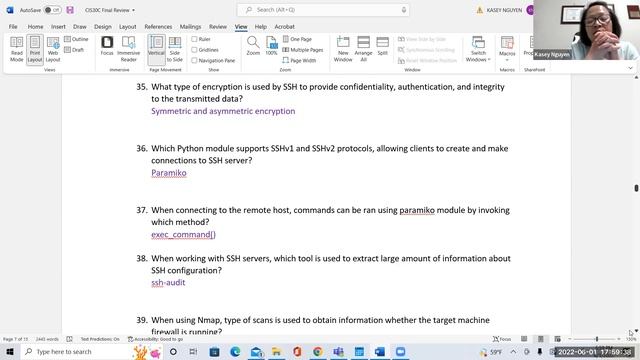The image size is (640, 360).
Task: Toggle the AutoSave switch
Action: [x=52, y=10]
